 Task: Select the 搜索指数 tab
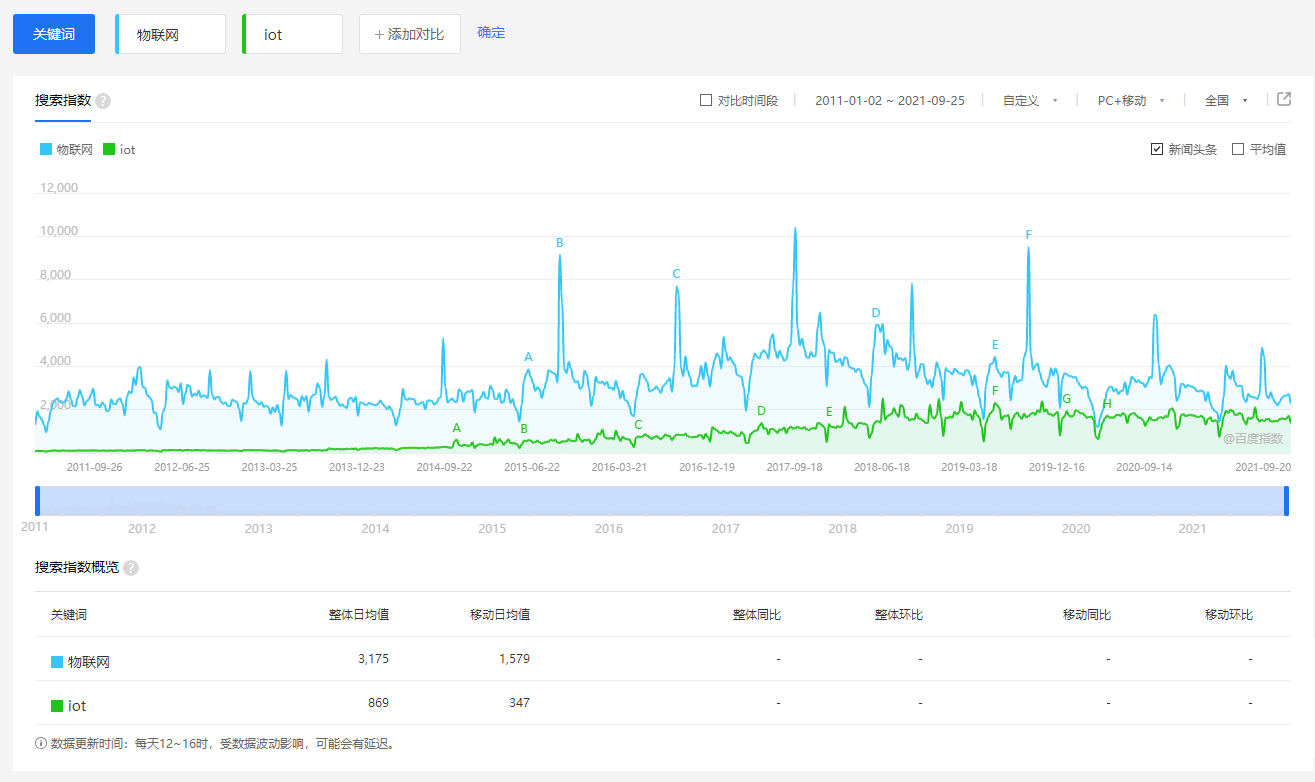click(x=63, y=100)
